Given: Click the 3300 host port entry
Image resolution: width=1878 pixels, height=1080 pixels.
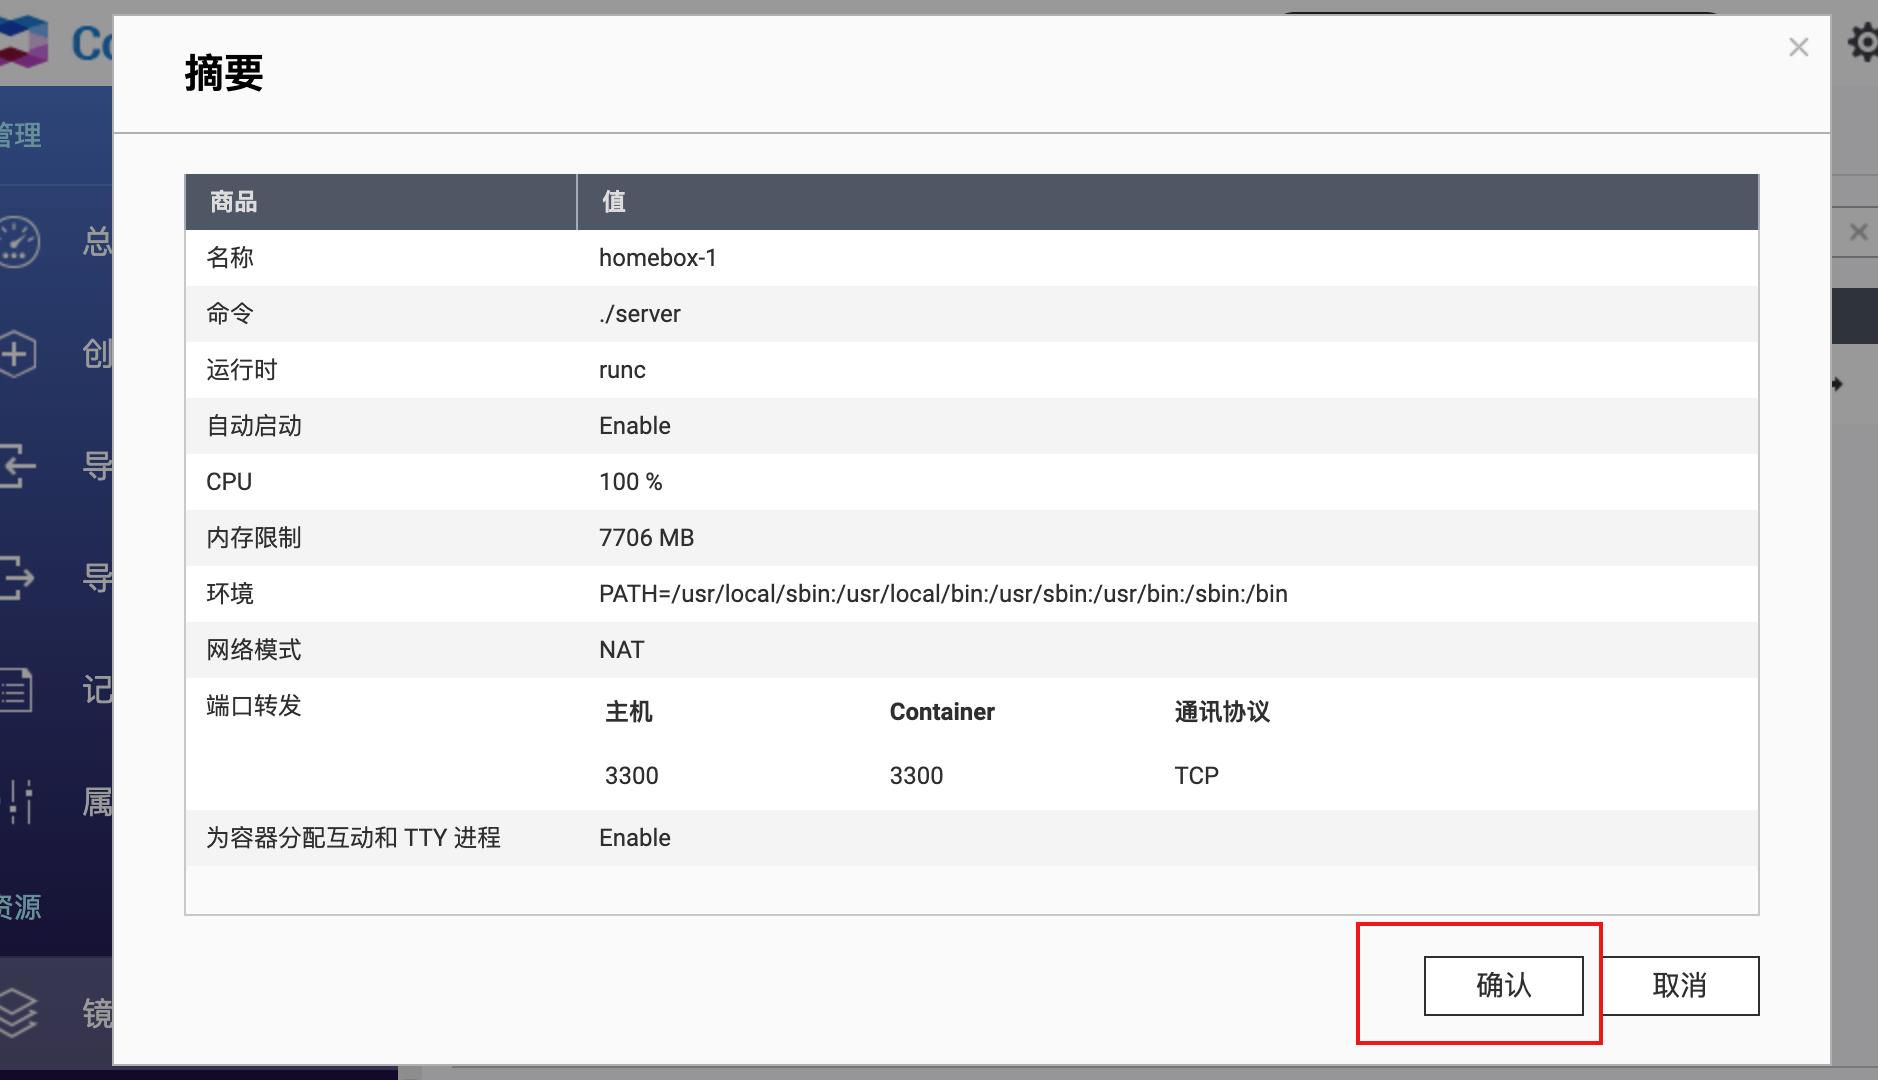Looking at the screenshot, I should (x=631, y=775).
